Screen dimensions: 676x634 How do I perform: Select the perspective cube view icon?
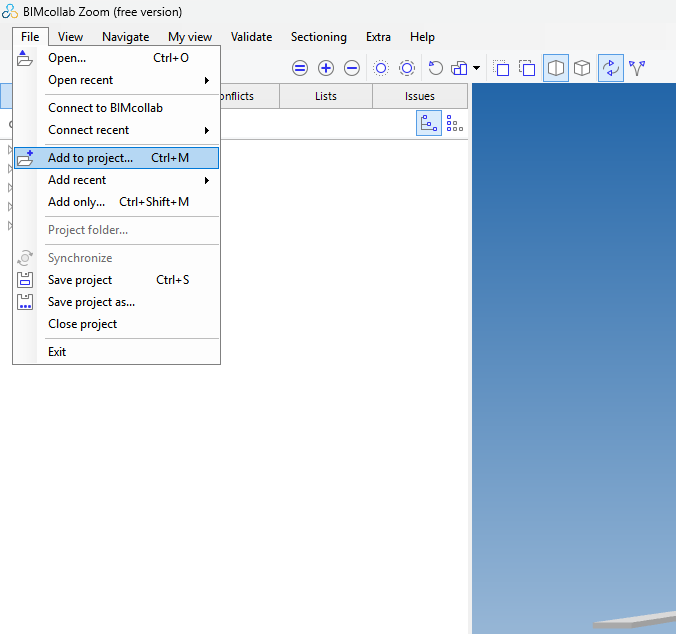pyautogui.click(x=582, y=68)
